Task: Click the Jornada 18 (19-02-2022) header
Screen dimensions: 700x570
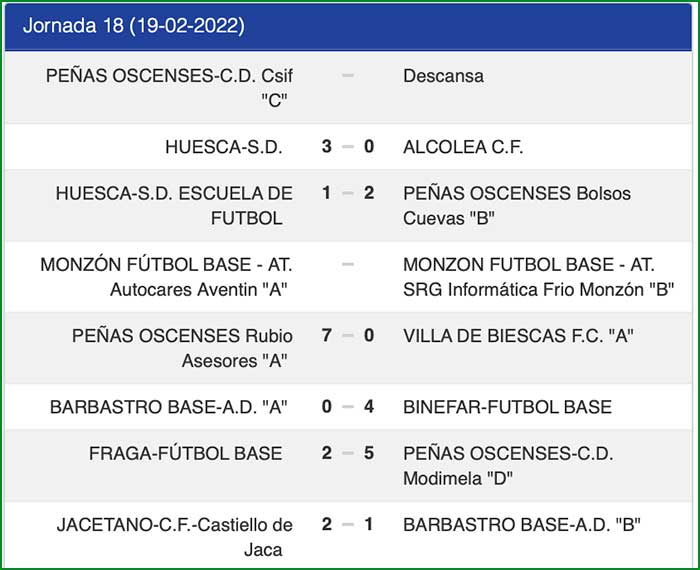Action: (x=133, y=26)
